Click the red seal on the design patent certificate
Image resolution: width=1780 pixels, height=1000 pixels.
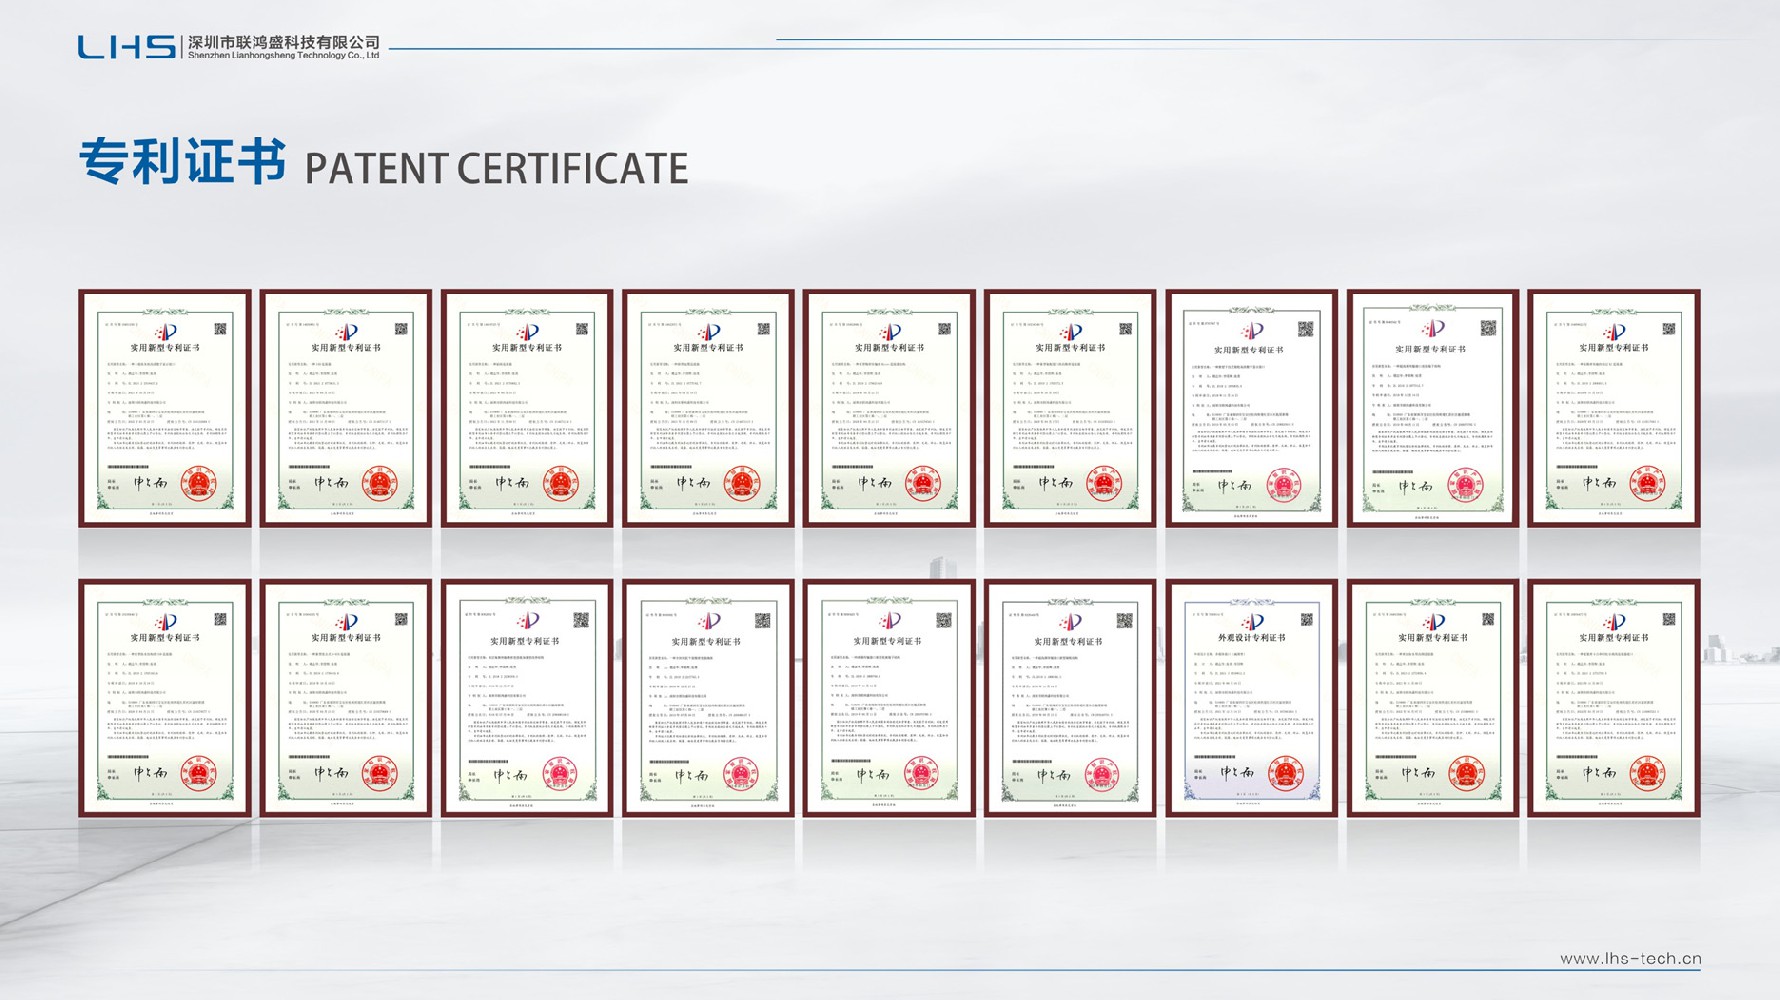pyautogui.click(x=1285, y=773)
